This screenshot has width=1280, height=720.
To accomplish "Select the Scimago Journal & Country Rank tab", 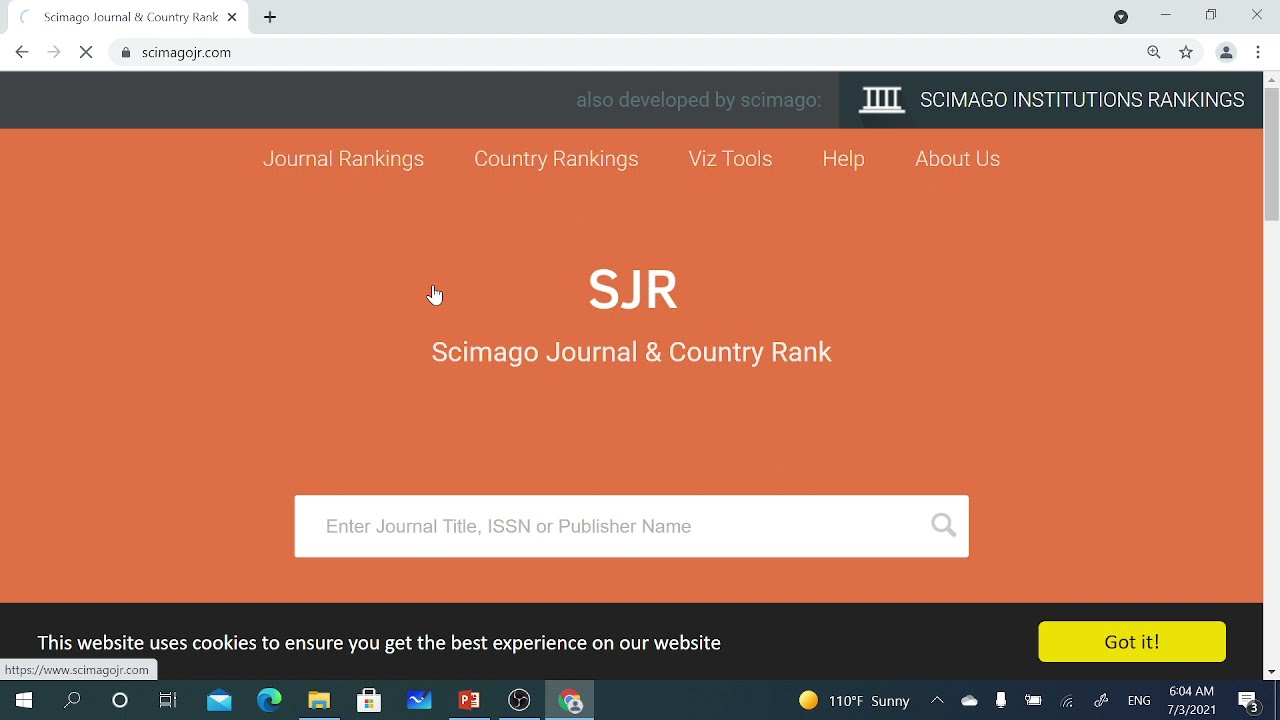I will click(x=128, y=17).
